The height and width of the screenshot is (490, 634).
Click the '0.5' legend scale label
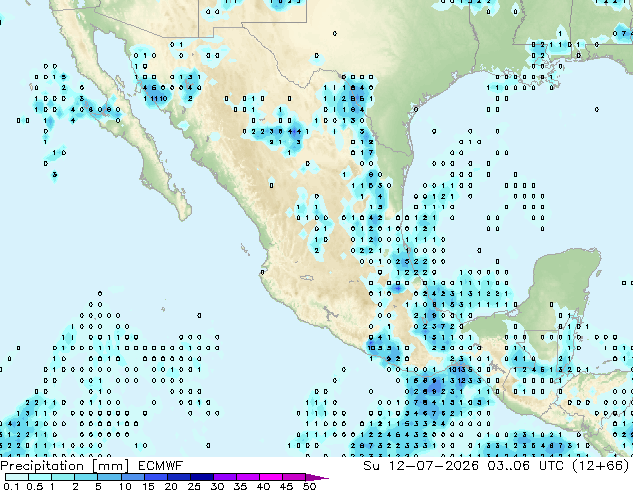(35, 486)
